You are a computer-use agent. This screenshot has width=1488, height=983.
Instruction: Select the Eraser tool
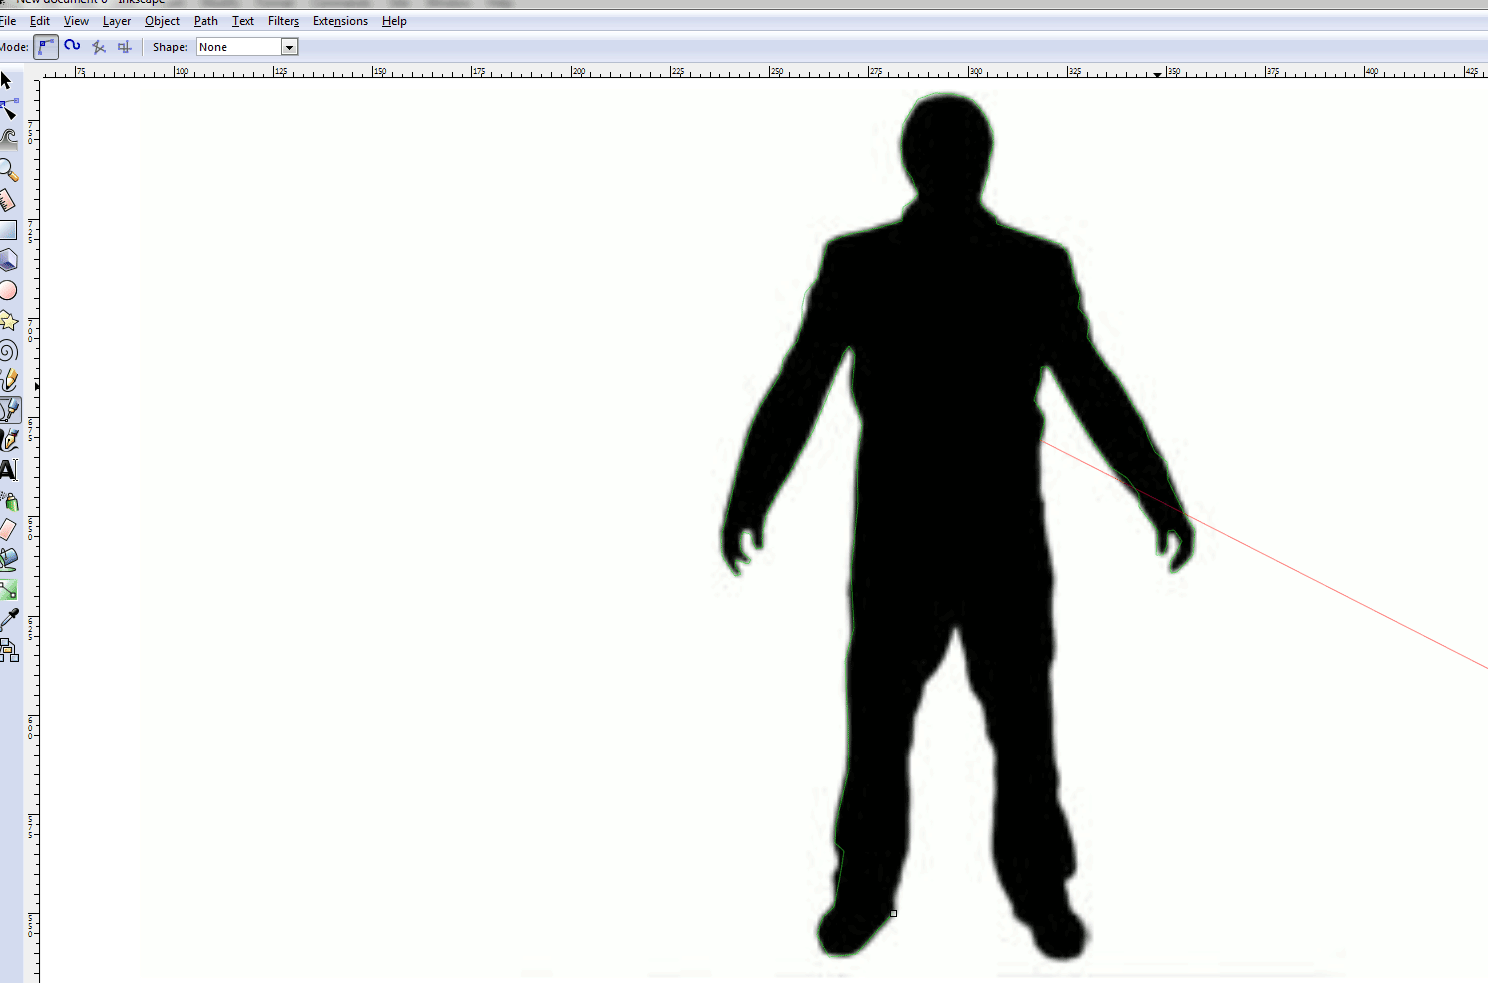[x=8, y=530]
